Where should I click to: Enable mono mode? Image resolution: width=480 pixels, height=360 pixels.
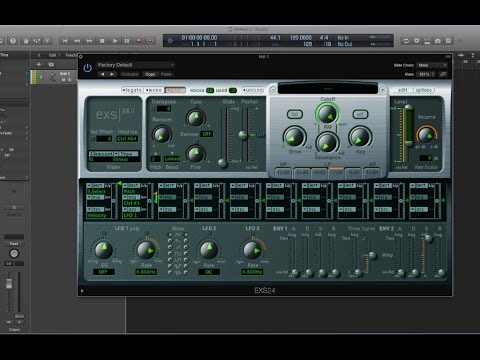pyautogui.click(x=154, y=90)
